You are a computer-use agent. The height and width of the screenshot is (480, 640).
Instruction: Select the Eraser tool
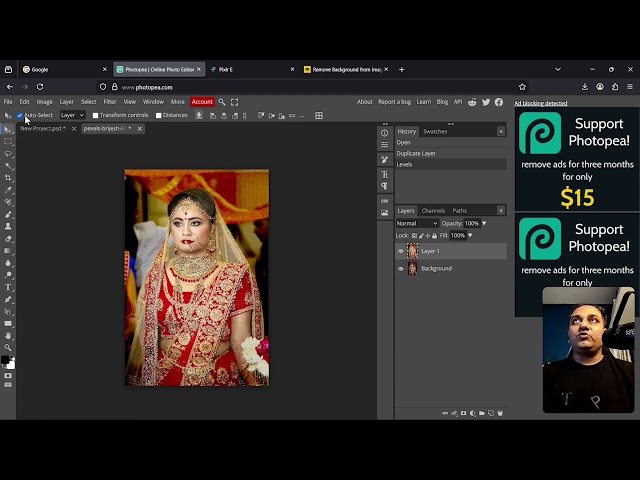(8, 239)
